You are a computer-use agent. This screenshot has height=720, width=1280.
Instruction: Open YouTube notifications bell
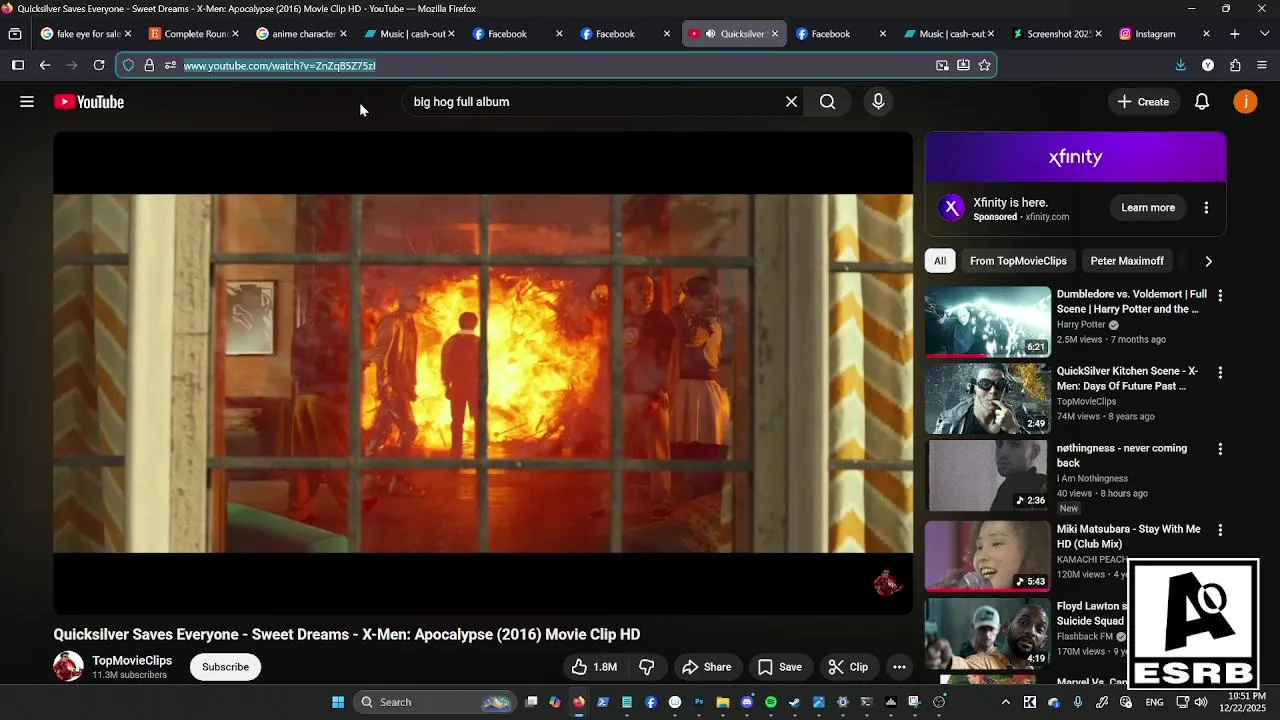click(x=1202, y=102)
